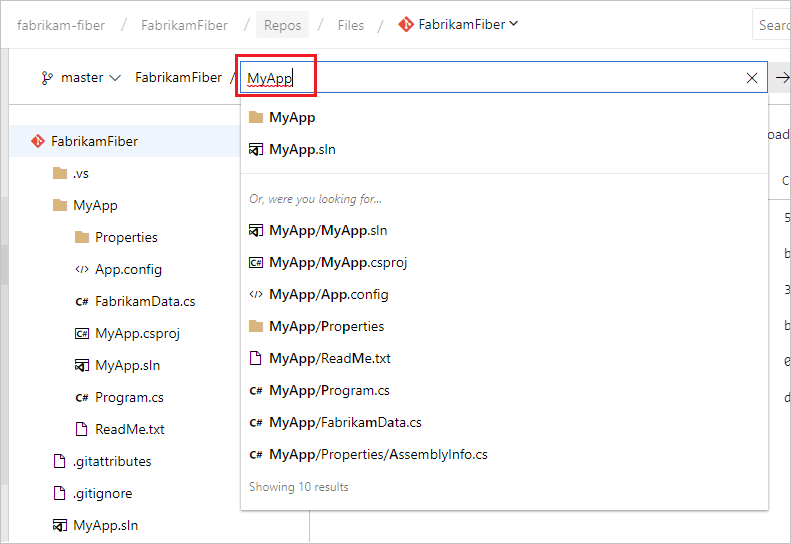Viewport: 791px width, 544px height.
Task: Click the .vs folder icon in tree
Action: [60, 174]
